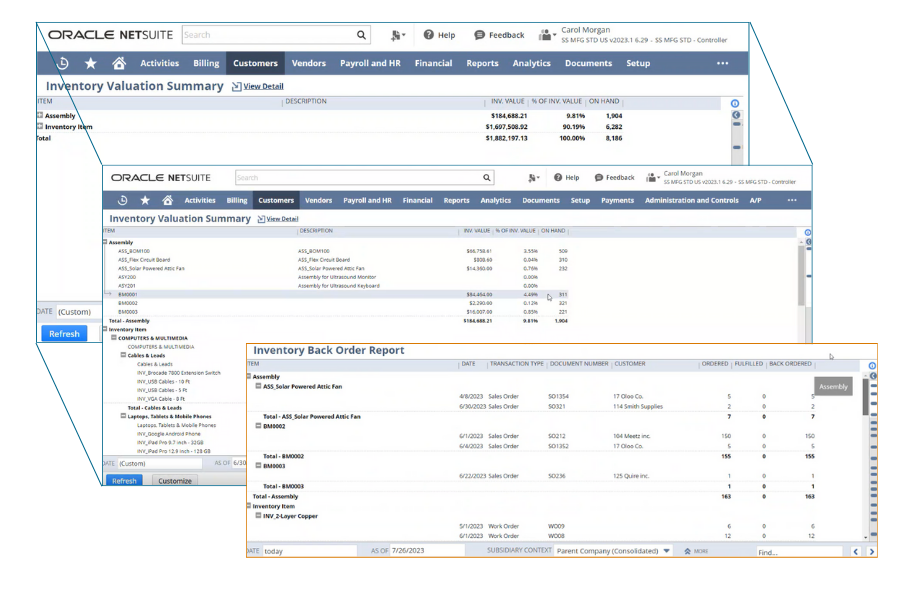The height and width of the screenshot is (600, 900).
Task: Collapse BM0003 group in Back Order Report
Action: [258, 466]
